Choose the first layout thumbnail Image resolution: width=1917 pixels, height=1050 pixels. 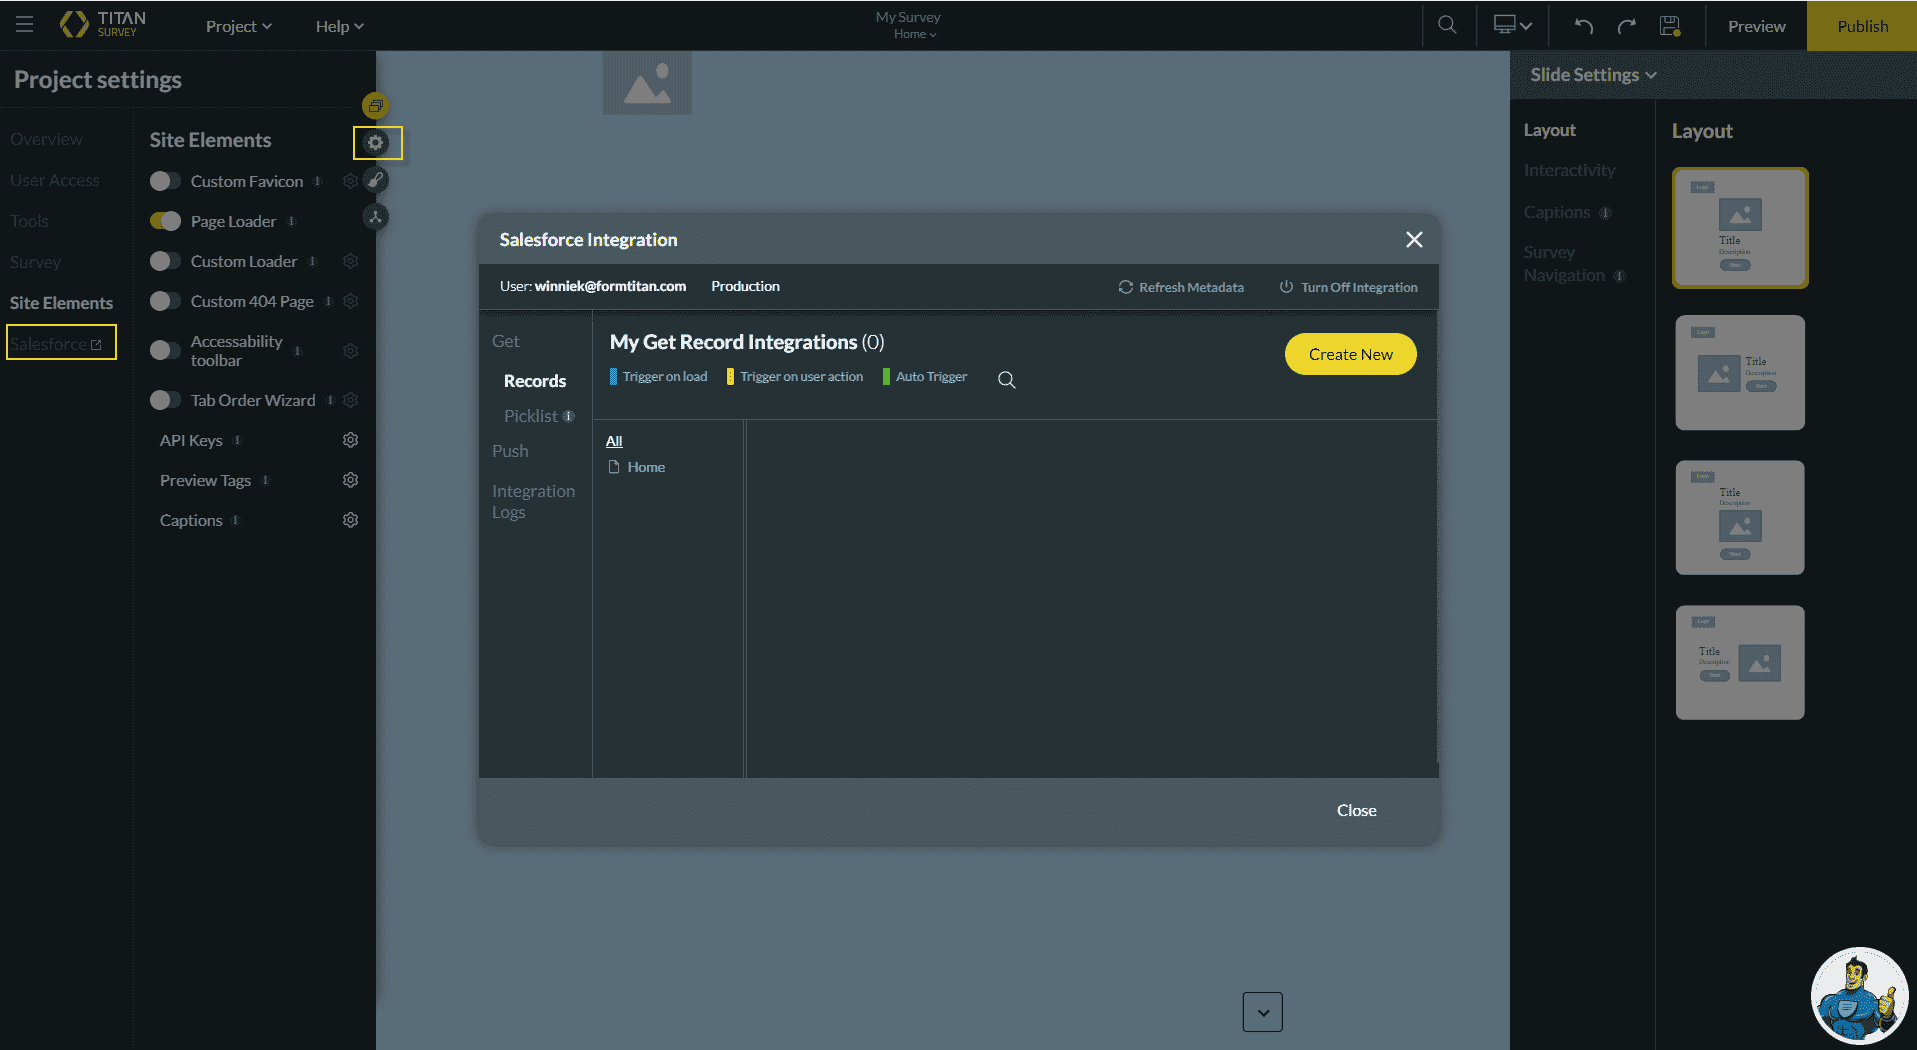click(x=1740, y=228)
